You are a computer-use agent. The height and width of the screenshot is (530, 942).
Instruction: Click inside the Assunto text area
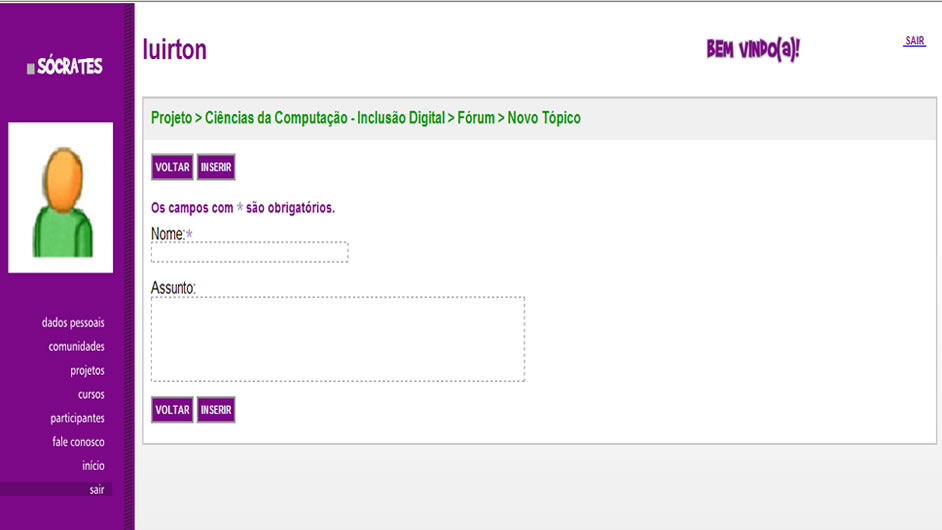337,338
